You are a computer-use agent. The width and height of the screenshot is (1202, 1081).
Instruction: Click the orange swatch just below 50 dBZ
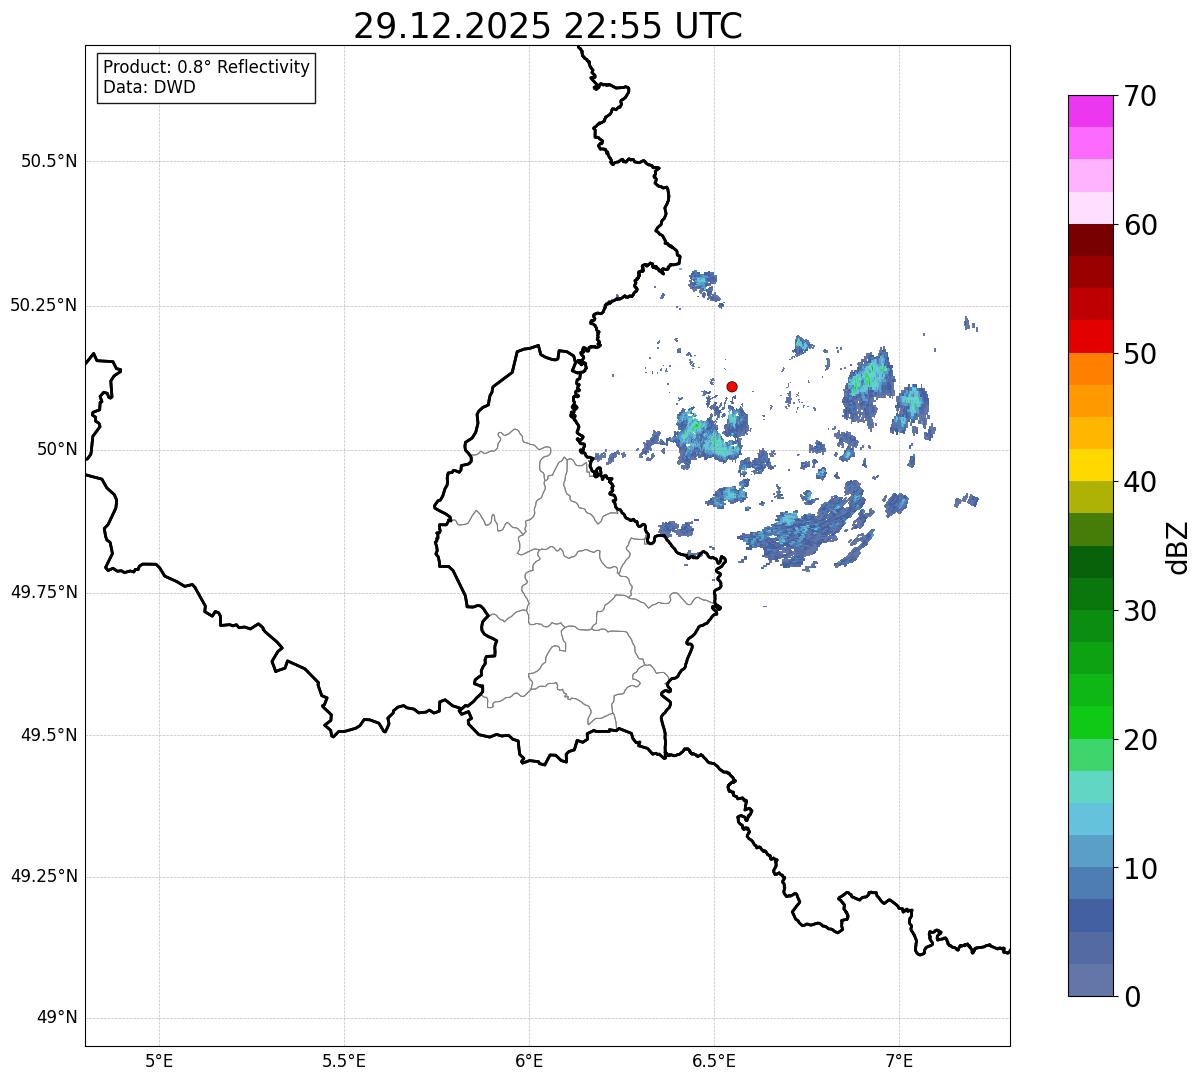tap(1091, 369)
